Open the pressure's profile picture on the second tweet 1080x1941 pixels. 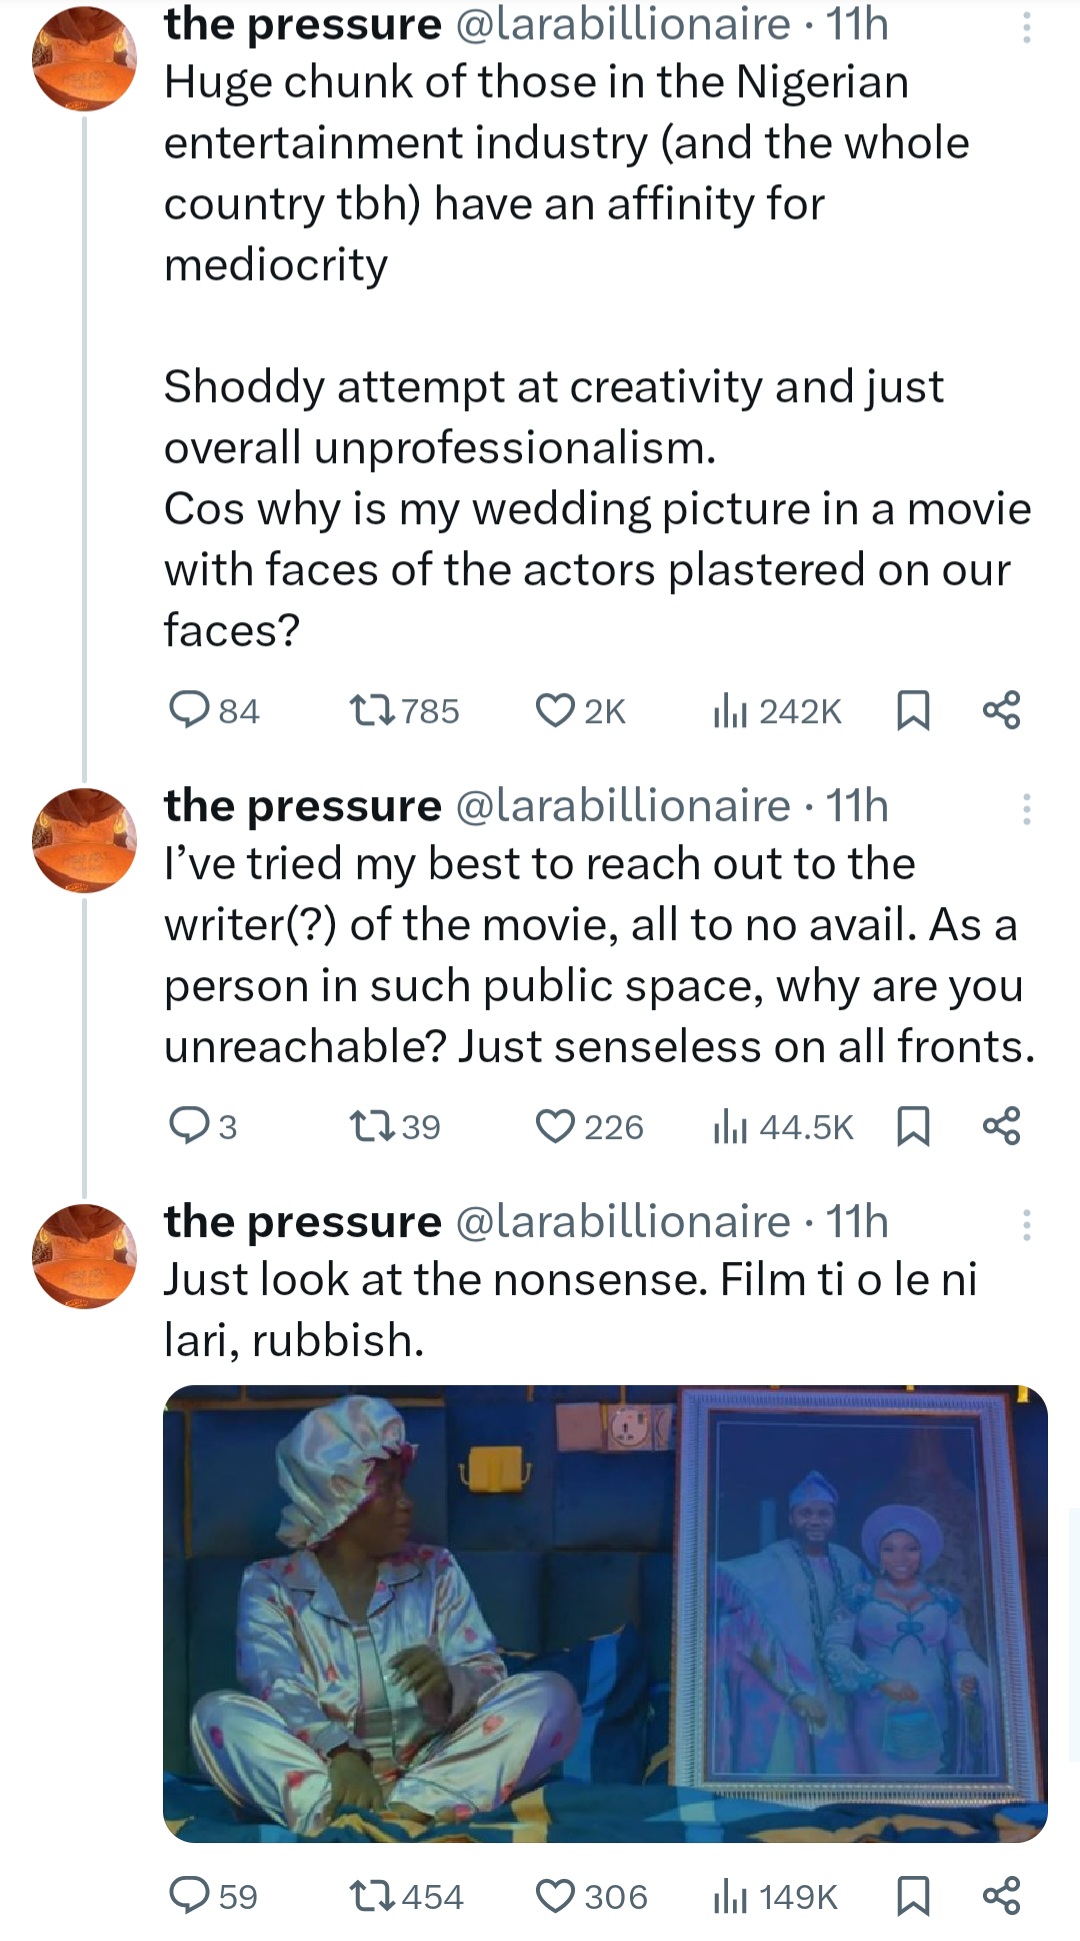point(85,840)
